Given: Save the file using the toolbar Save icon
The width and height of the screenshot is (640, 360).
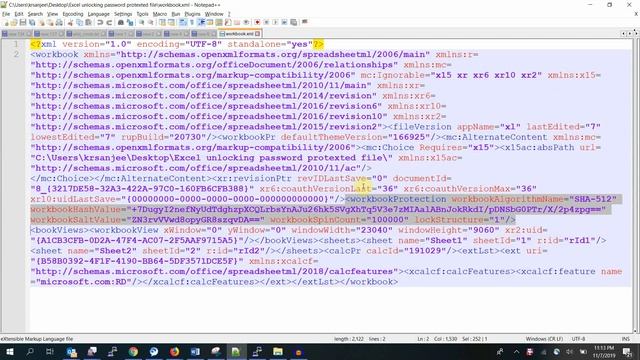Looking at the screenshot, I should click(23, 22).
